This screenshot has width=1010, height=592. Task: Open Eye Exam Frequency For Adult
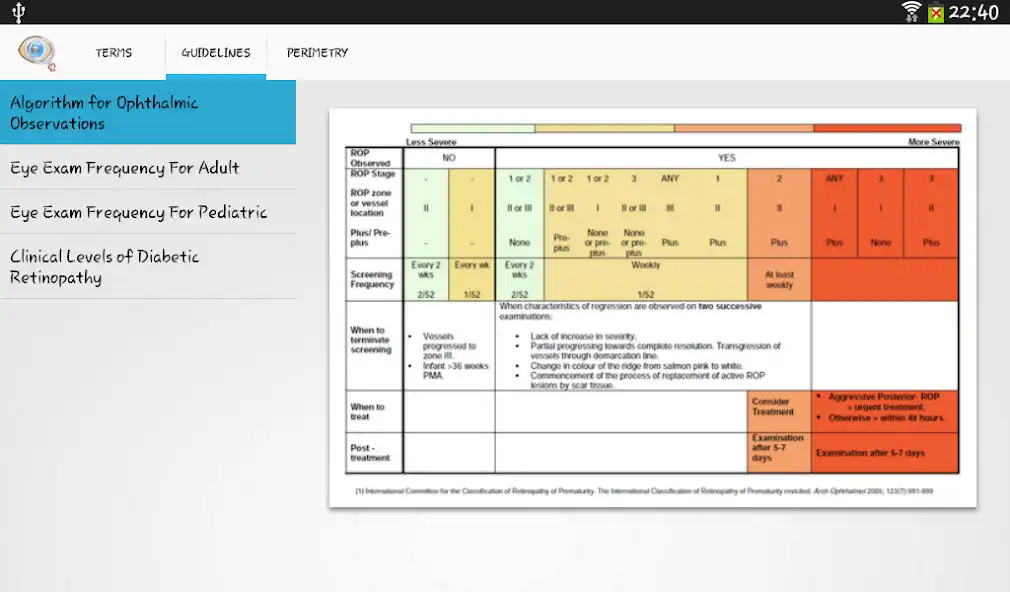pos(148,167)
